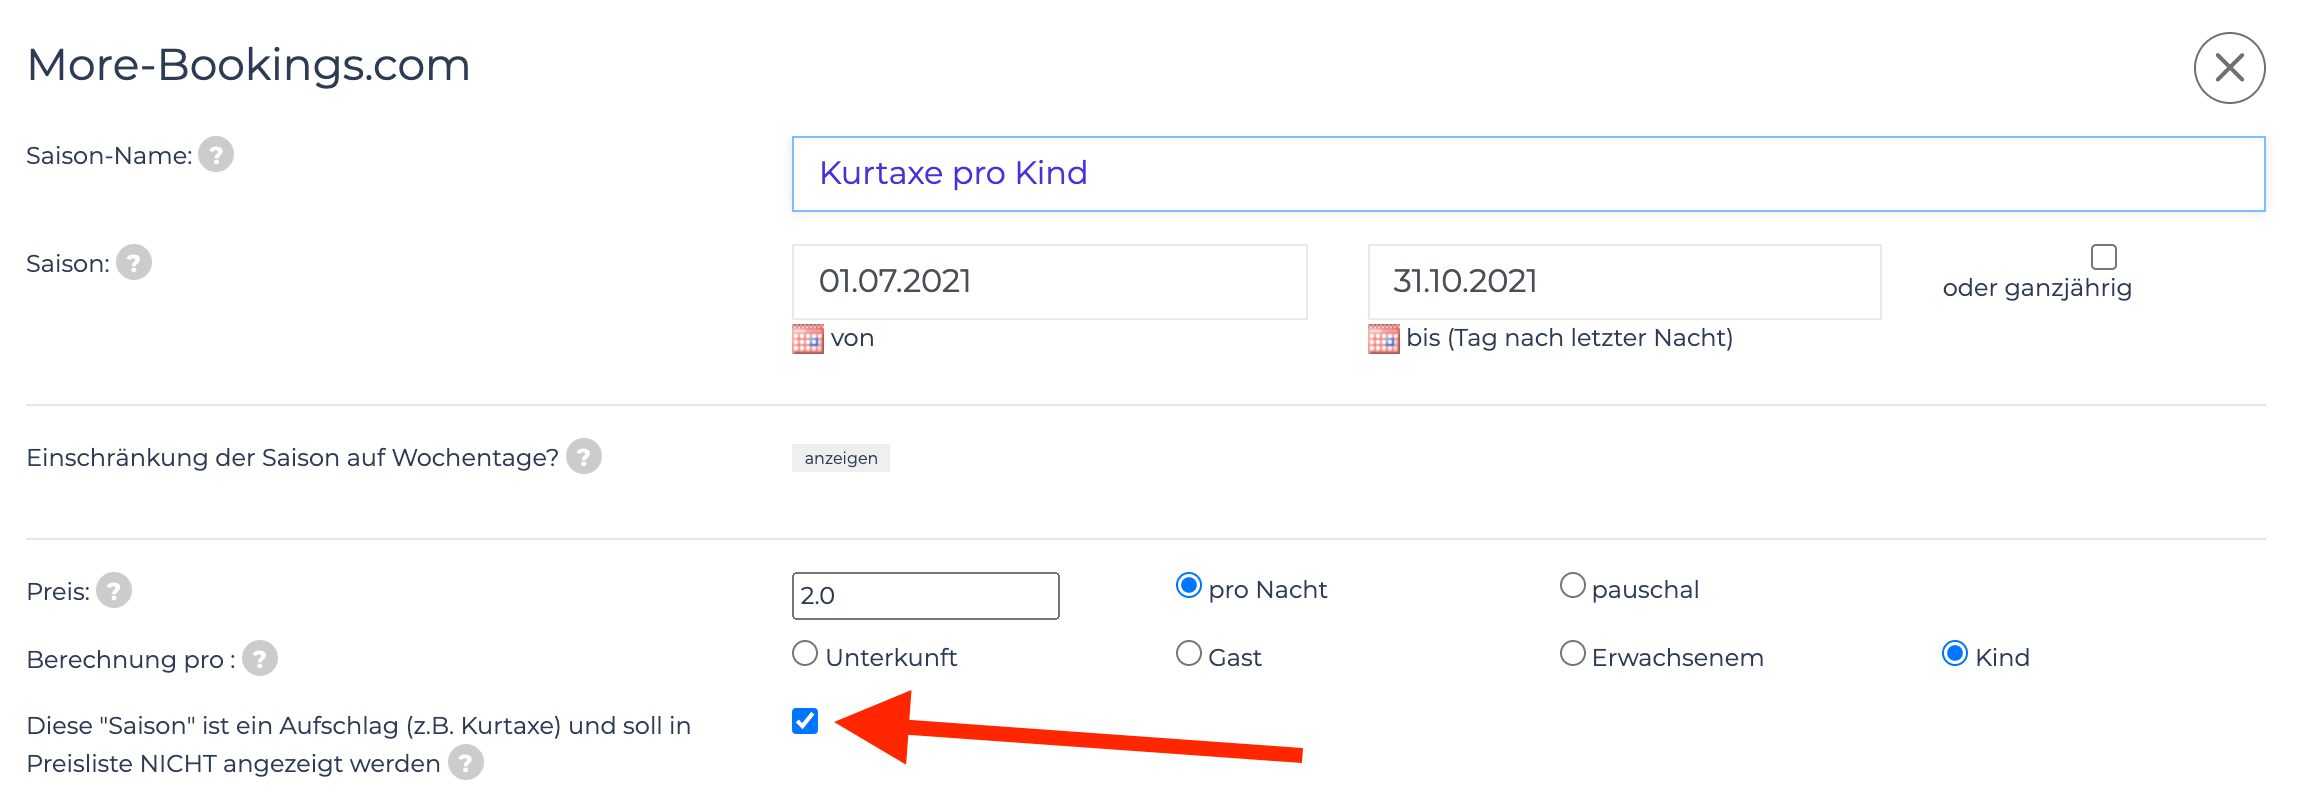
Task: Open the calendar picker for the bis date
Action: pyautogui.click(x=1384, y=339)
